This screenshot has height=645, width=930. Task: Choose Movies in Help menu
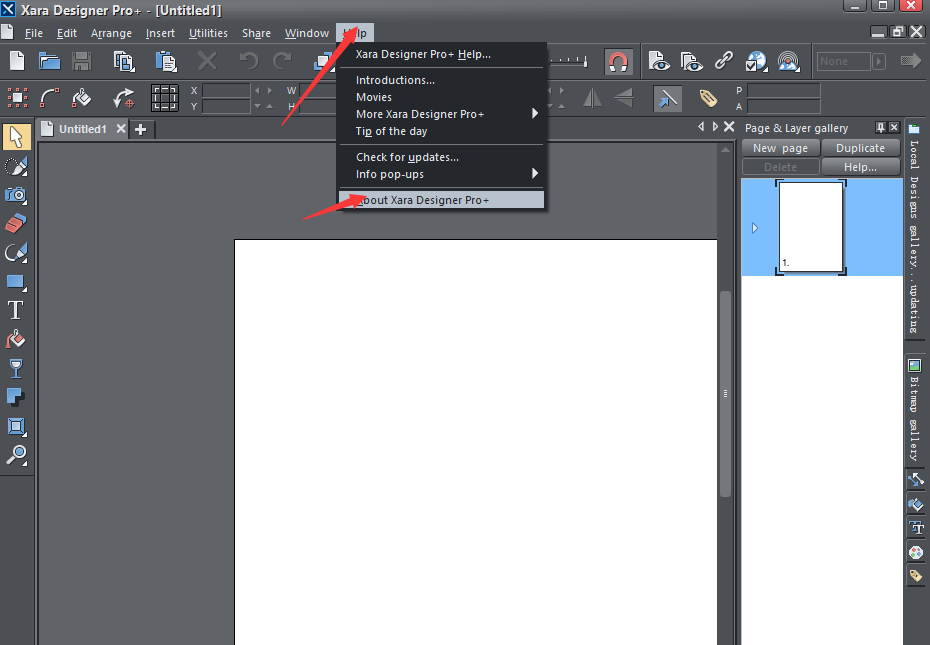click(441, 97)
